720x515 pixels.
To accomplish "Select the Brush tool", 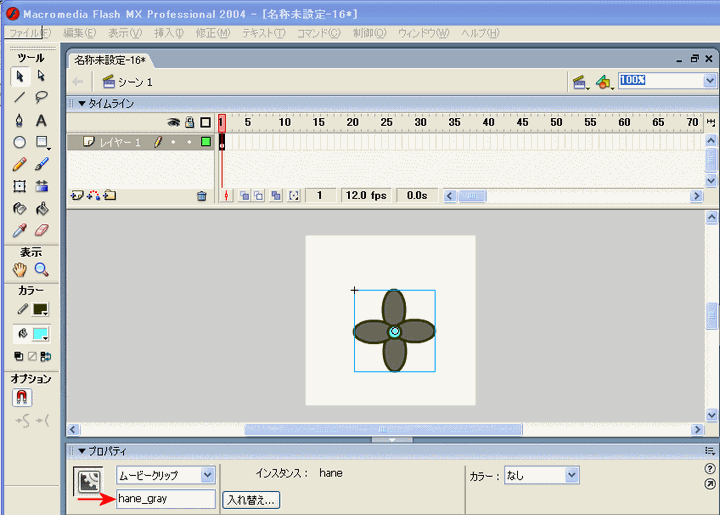I will [x=41, y=165].
